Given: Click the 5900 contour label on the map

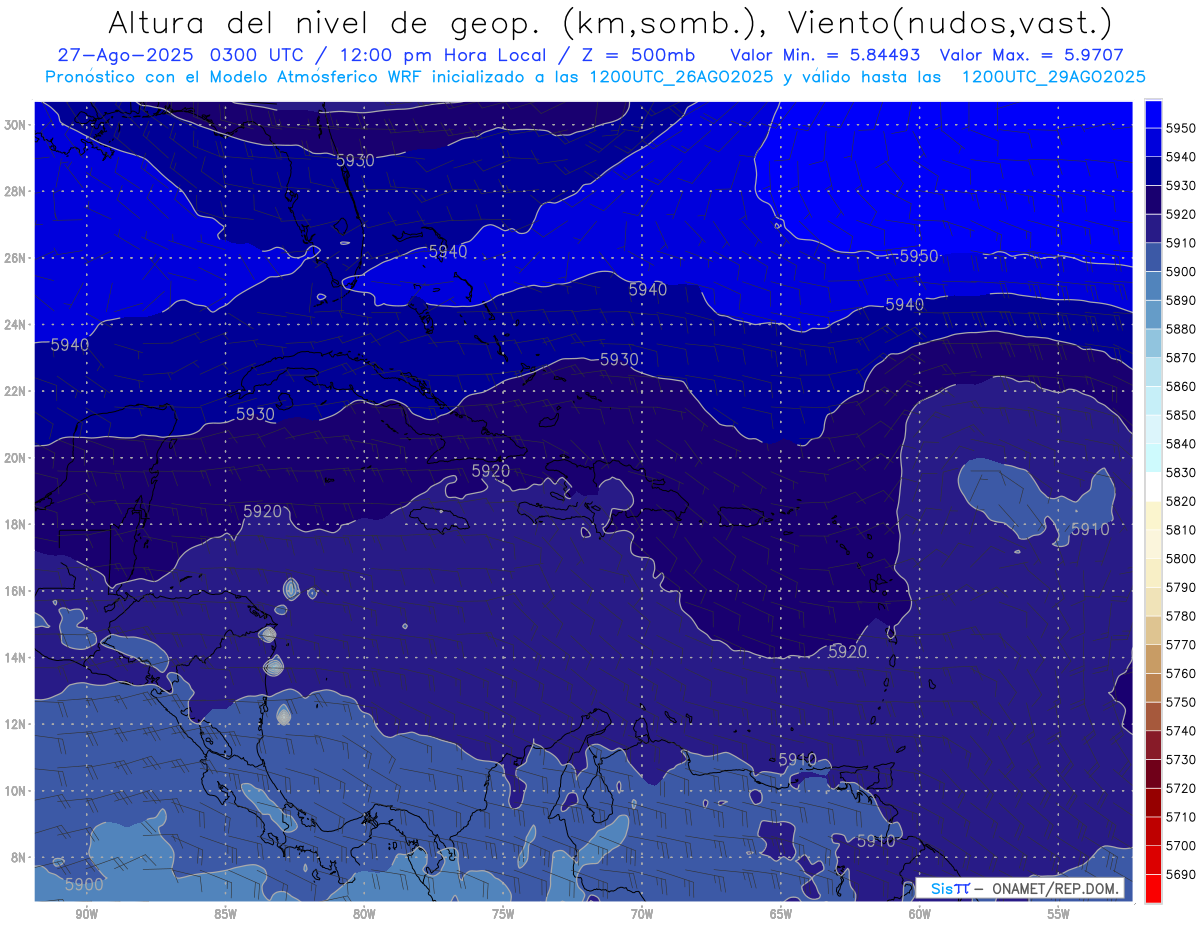Looking at the screenshot, I should point(84,884).
